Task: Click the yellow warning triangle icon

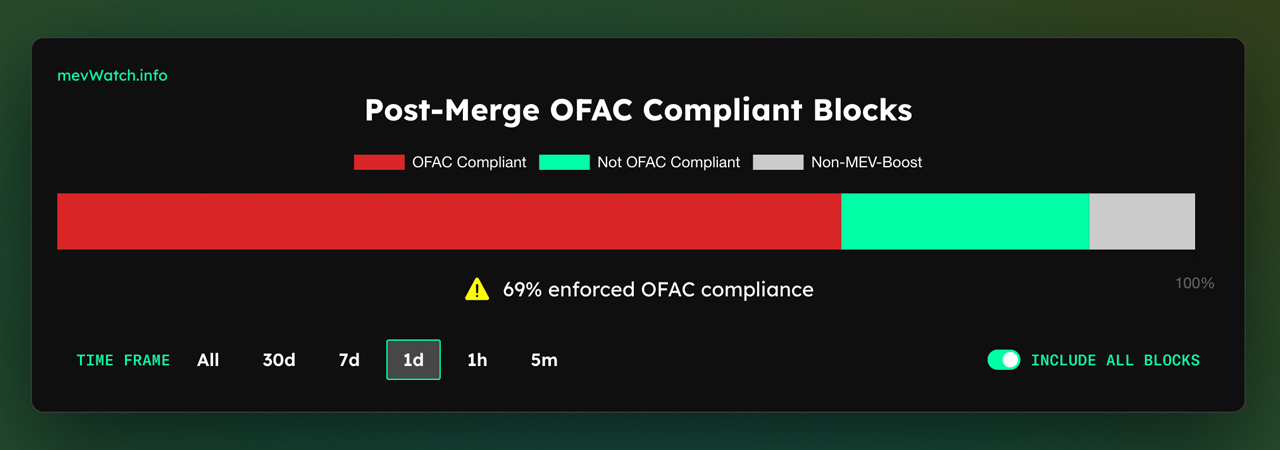Action: tap(477, 289)
